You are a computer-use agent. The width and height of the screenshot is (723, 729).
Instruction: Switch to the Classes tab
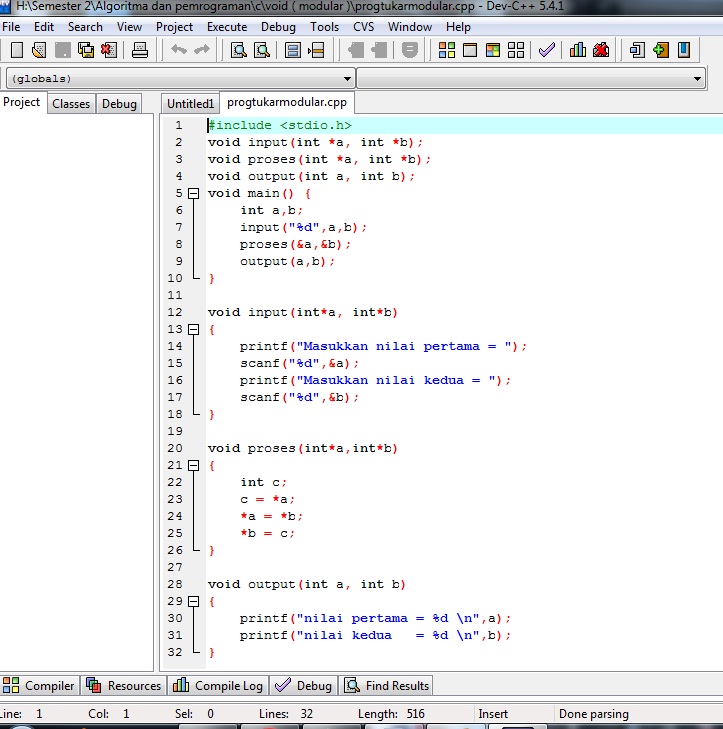click(71, 104)
